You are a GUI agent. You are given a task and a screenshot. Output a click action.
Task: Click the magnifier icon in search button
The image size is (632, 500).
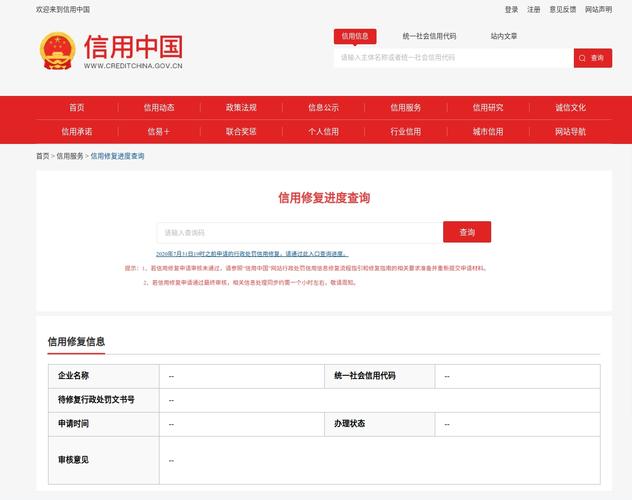click(582, 58)
